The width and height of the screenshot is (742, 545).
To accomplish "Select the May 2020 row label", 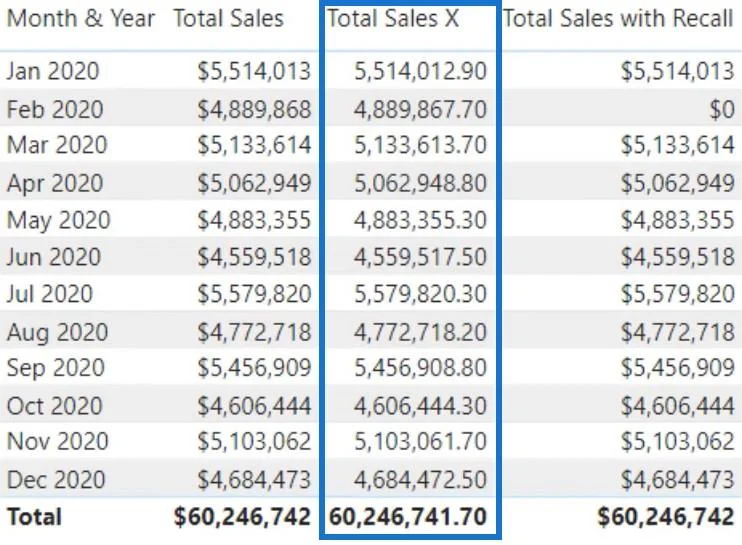I will tap(59, 220).
